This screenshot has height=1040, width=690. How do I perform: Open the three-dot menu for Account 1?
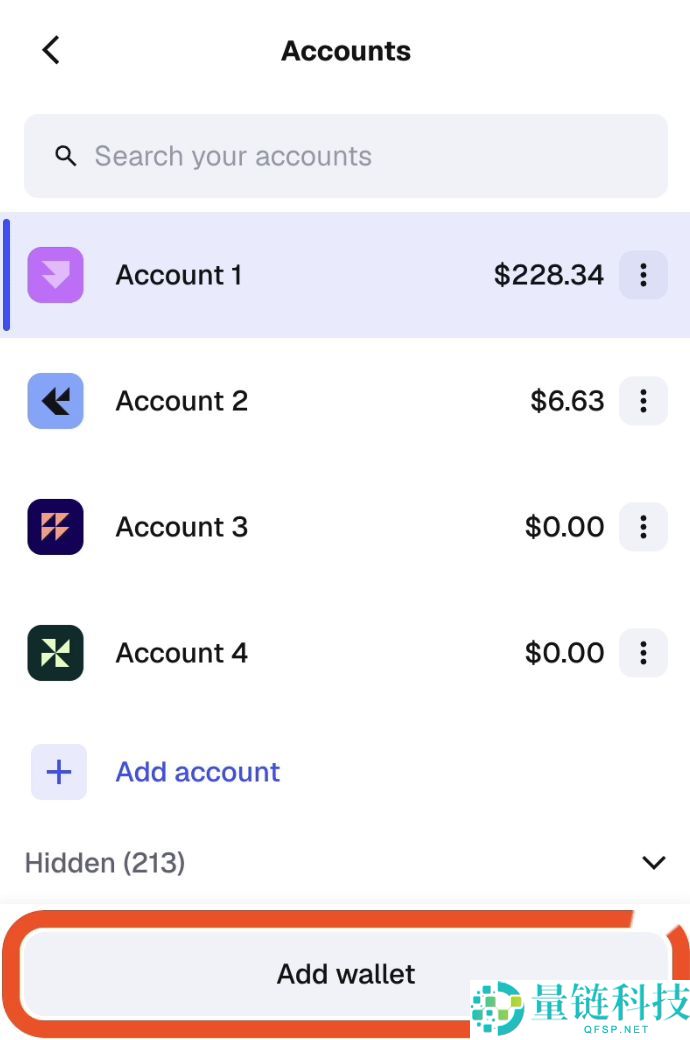point(643,275)
